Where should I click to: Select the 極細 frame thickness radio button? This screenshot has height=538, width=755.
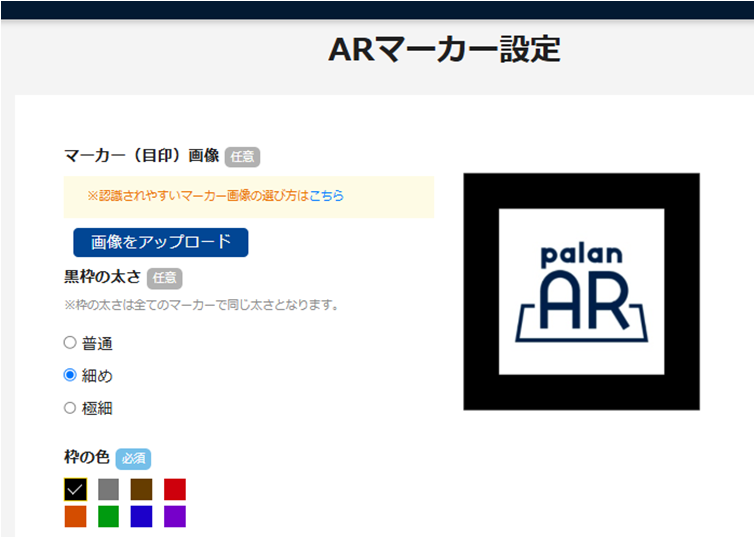[70, 407]
